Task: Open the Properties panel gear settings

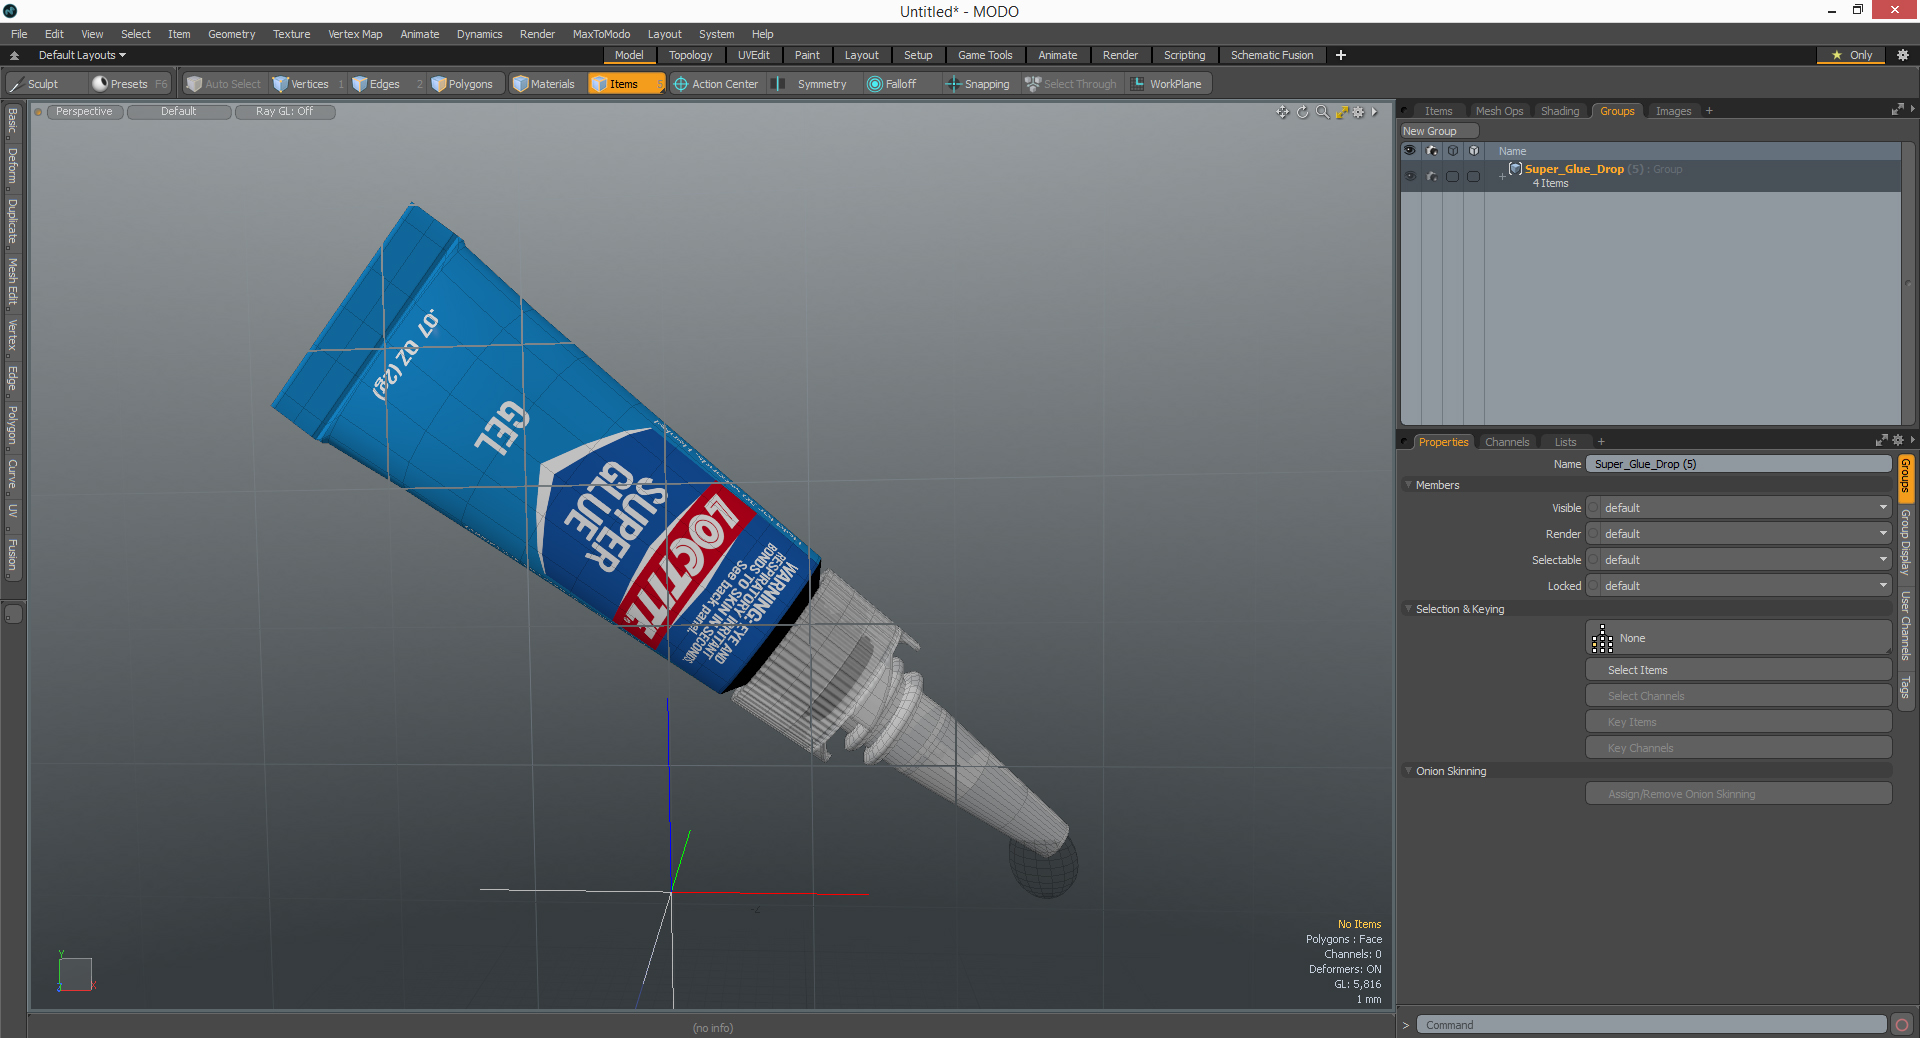Action: click(x=1898, y=441)
